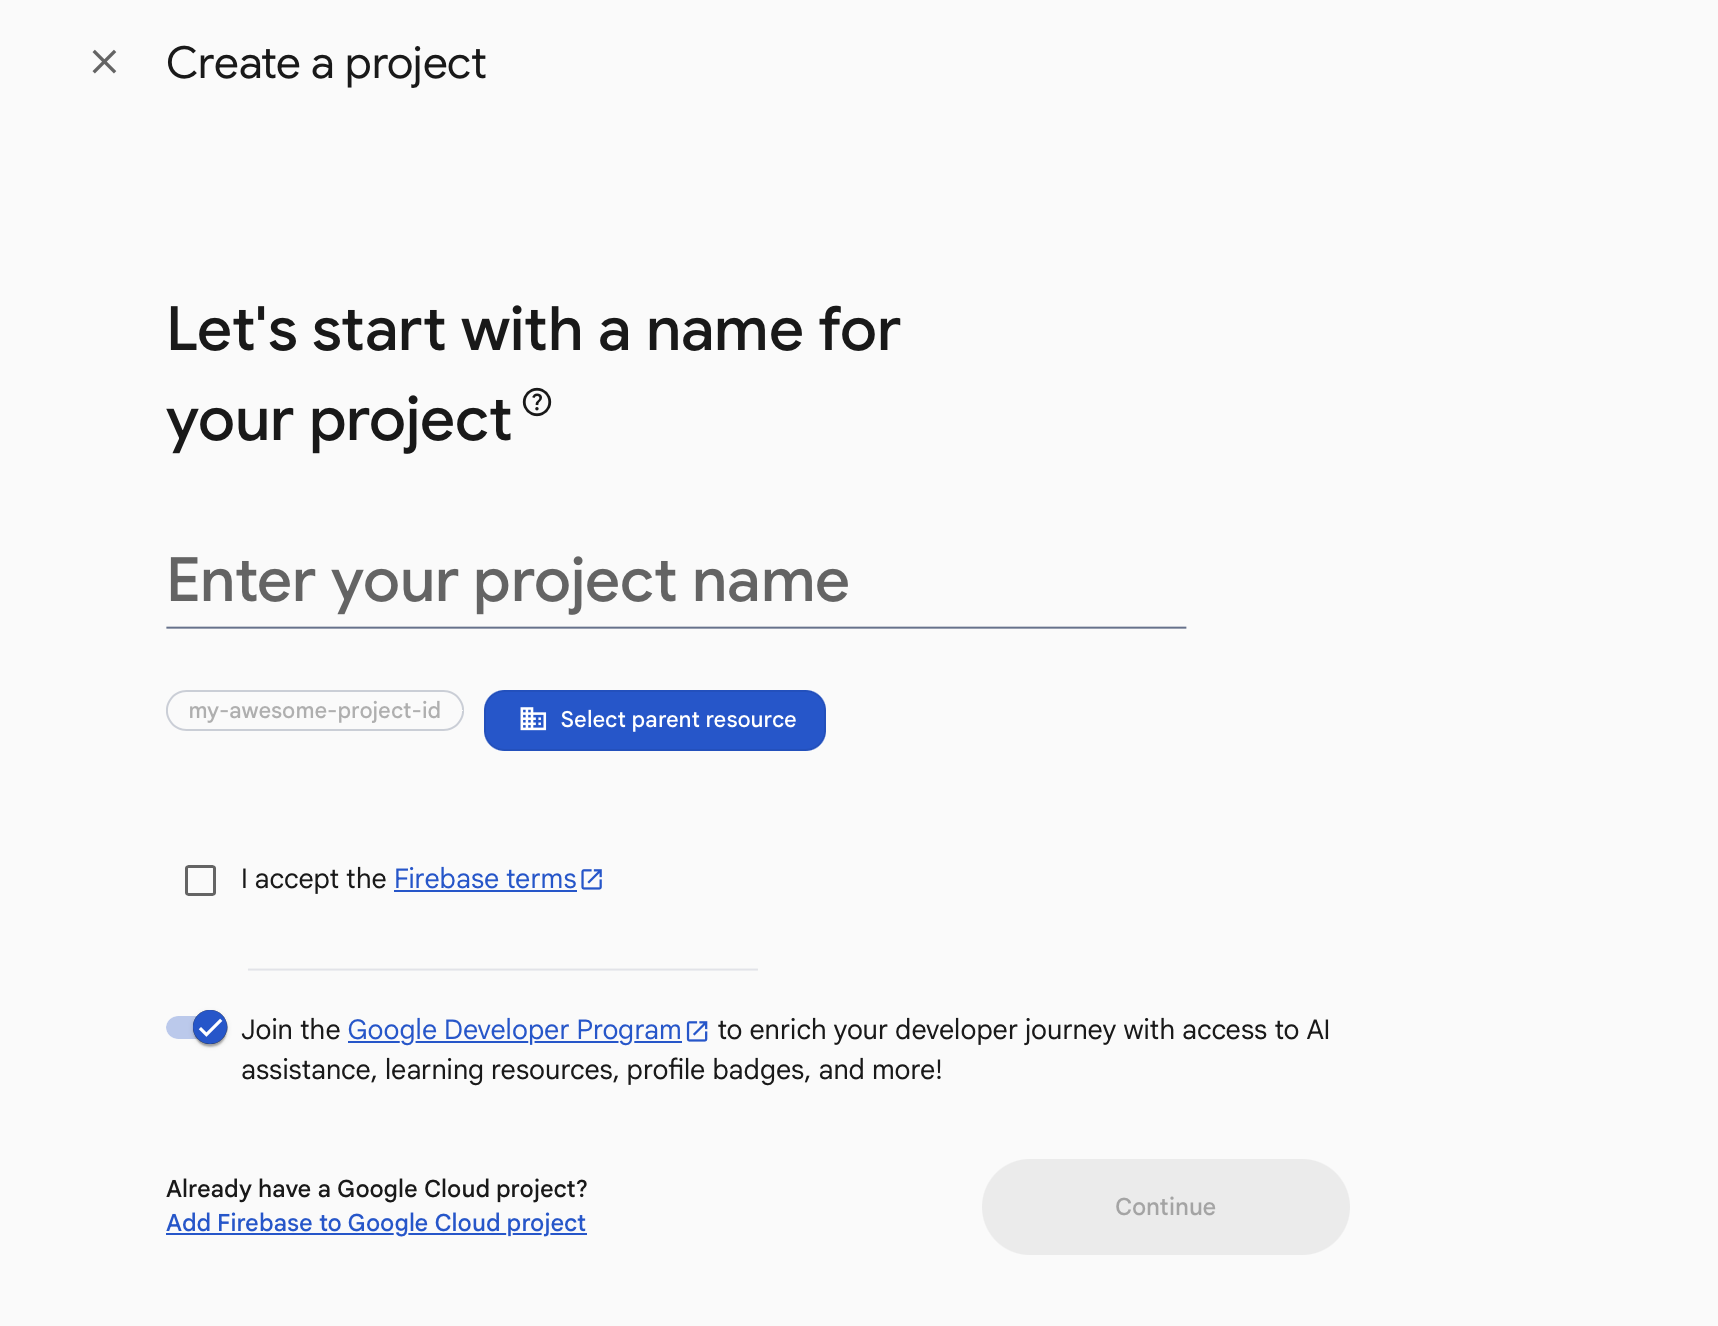Follow Add Firebase to Google Cloud project link

coord(376,1223)
